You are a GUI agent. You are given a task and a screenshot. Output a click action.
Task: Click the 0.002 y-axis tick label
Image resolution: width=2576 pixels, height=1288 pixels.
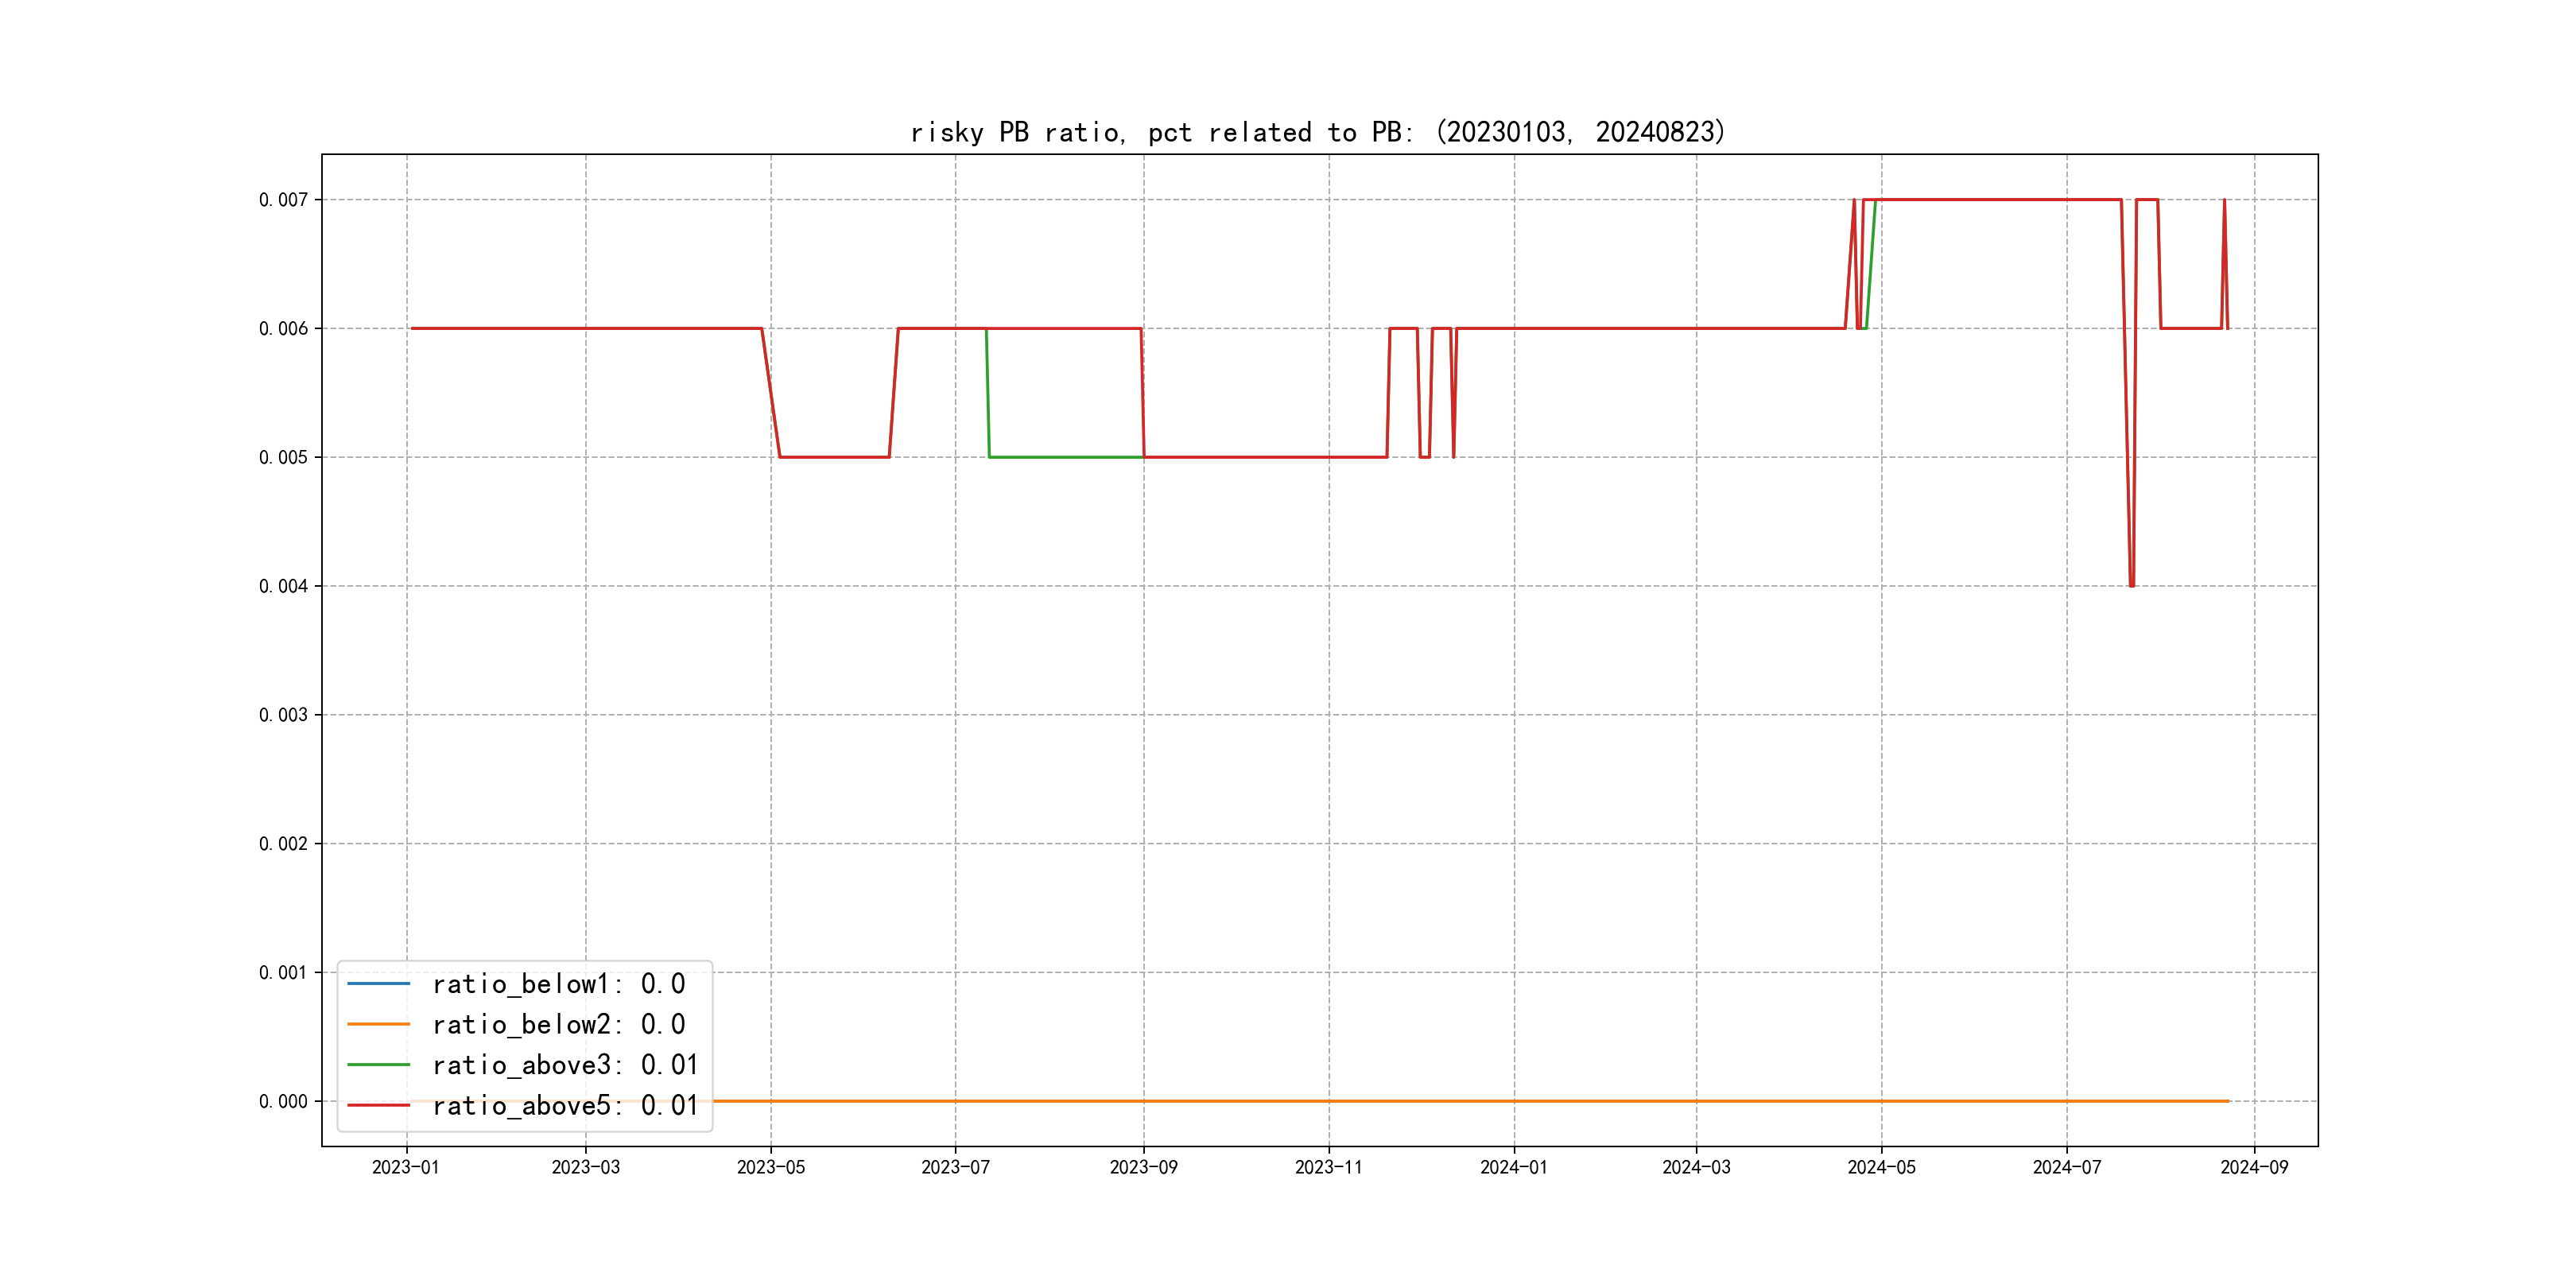[283, 844]
